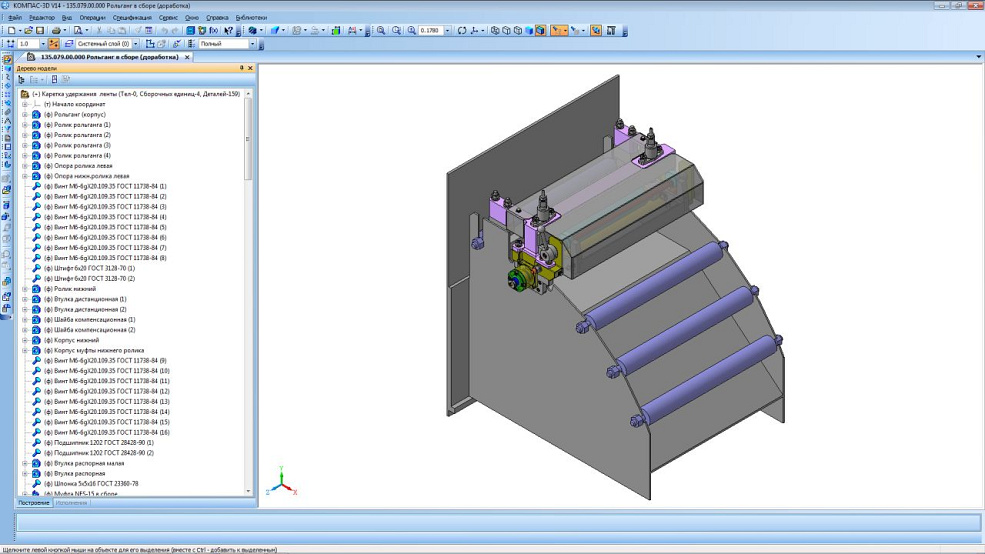
Task: Click the Help question-arrow icon
Action: pos(229,31)
